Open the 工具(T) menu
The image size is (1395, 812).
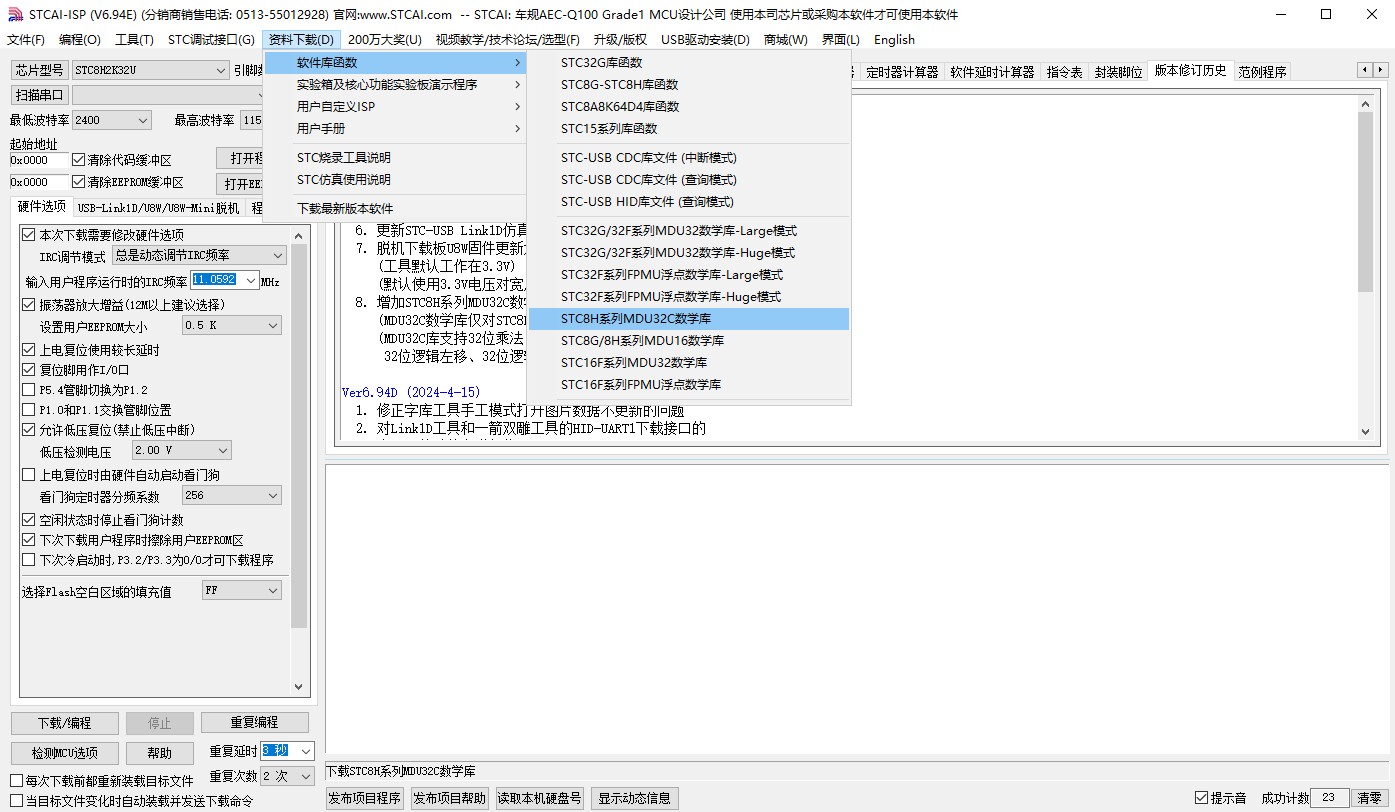tap(134, 40)
